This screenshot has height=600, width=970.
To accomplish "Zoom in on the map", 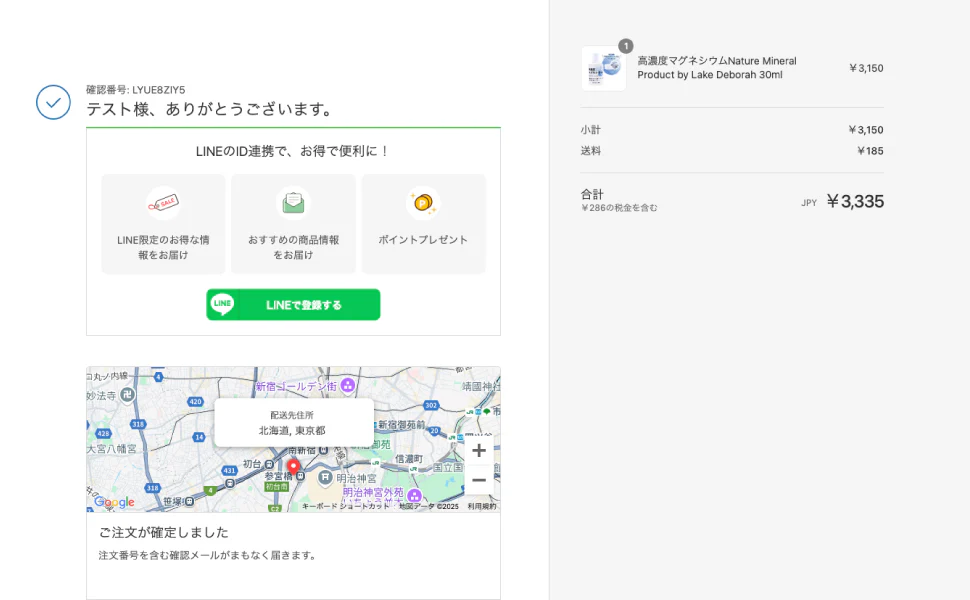I will click(479, 450).
